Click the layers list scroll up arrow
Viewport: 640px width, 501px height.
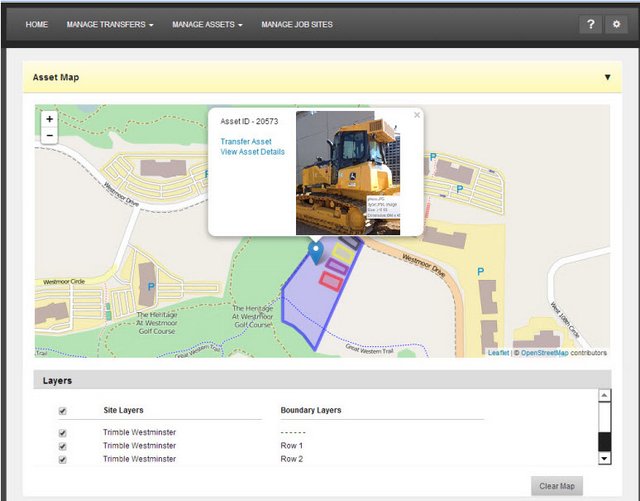coord(604,396)
